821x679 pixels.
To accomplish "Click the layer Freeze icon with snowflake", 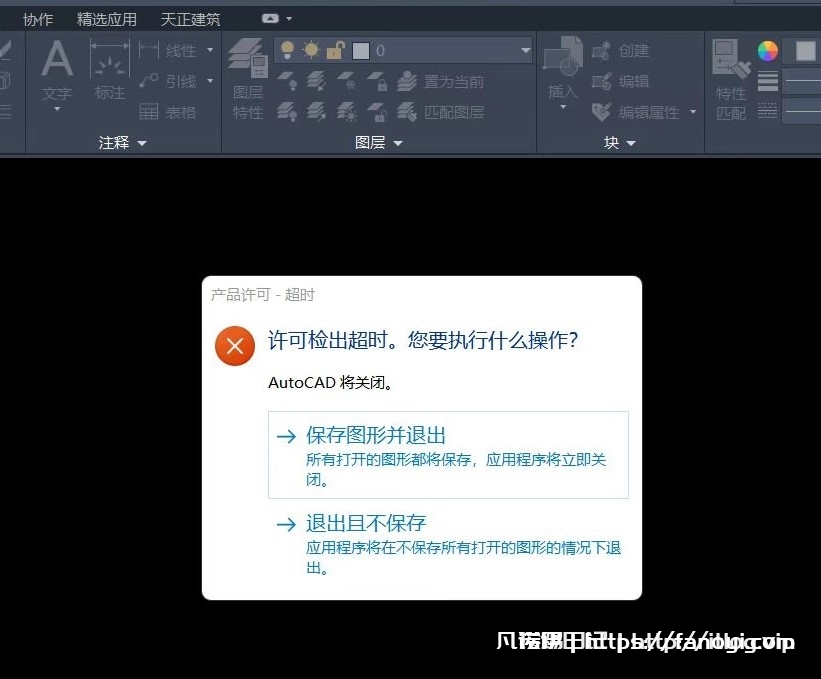I will click(347, 81).
